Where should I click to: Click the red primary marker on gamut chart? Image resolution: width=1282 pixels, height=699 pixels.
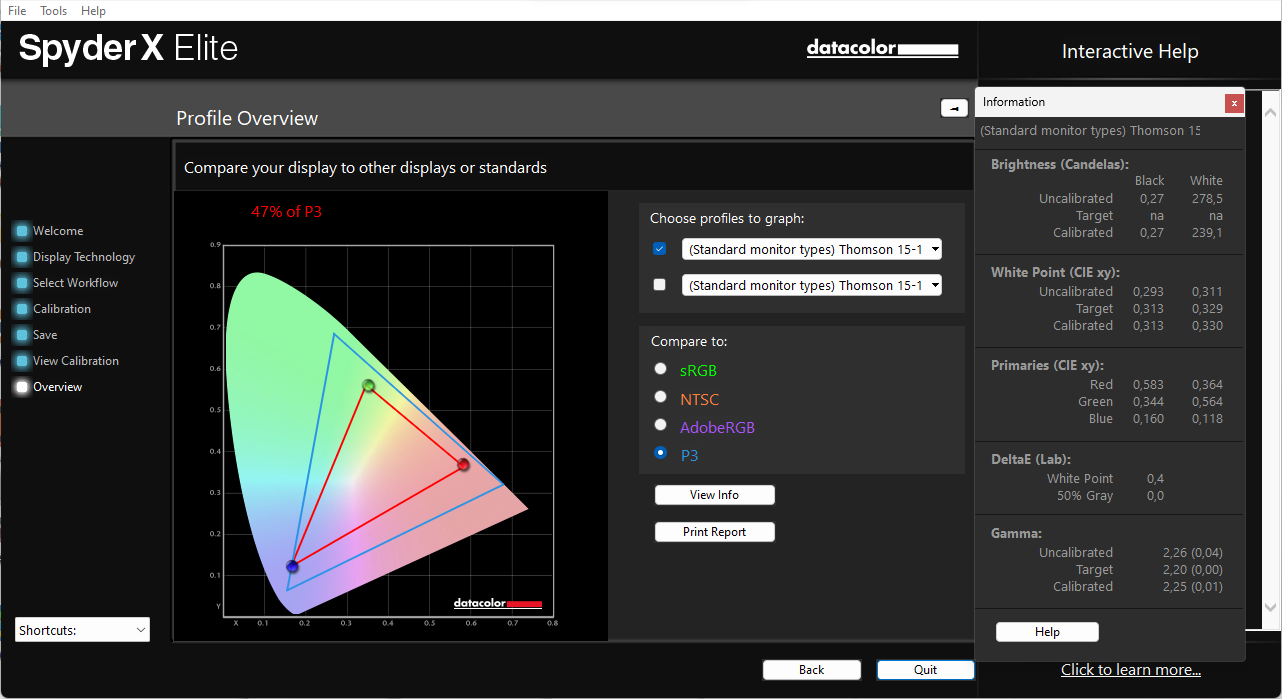point(463,465)
